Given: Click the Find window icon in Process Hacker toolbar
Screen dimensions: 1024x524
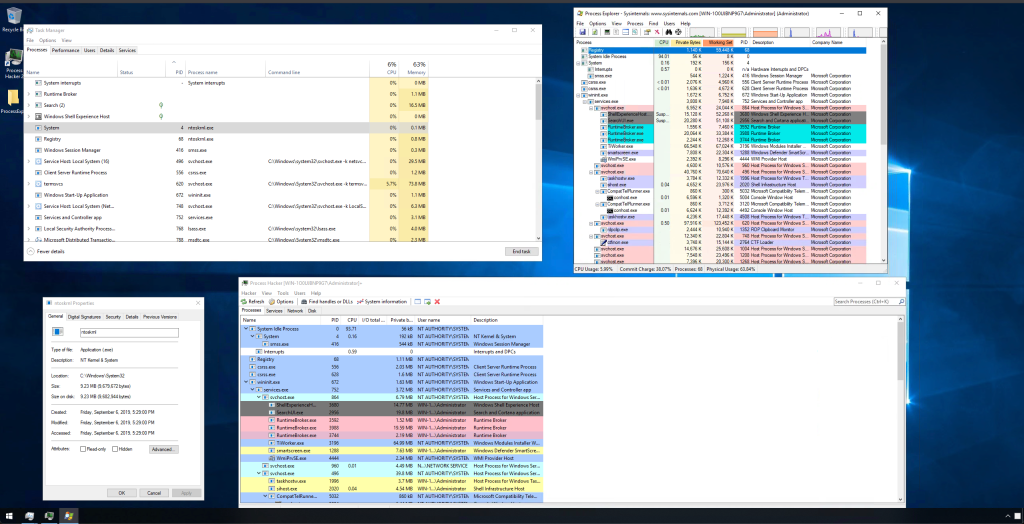Looking at the screenshot, I should point(418,301).
